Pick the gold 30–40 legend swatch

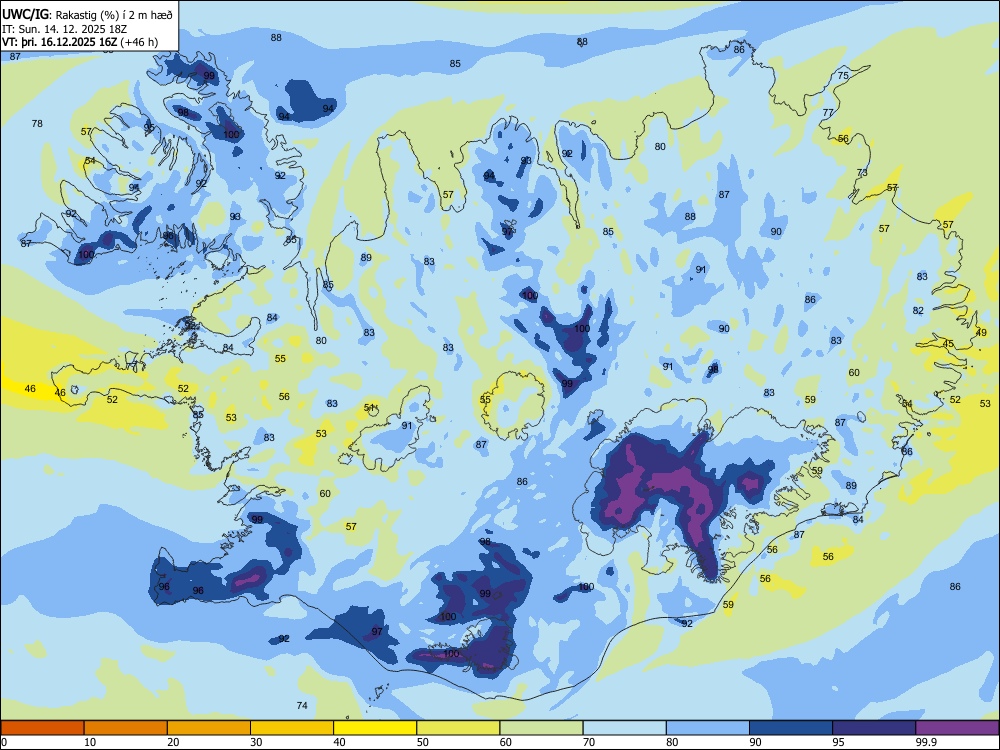point(292,728)
